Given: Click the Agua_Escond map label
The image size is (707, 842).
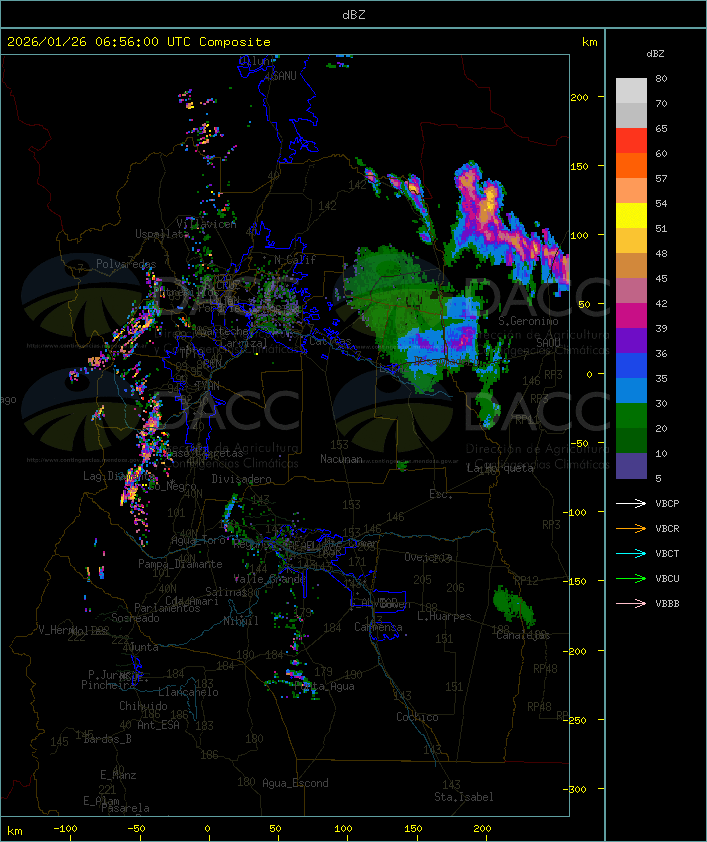Looking at the screenshot, I should click(295, 783).
